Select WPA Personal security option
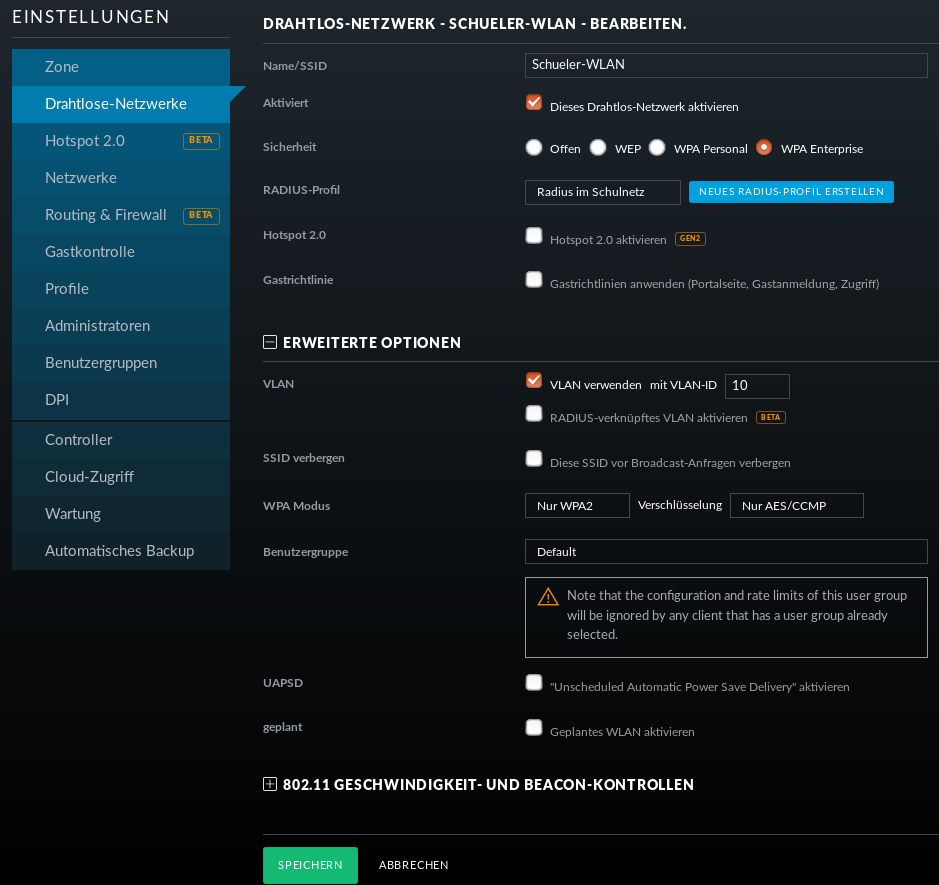939x885 pixels. coord(657,147)
